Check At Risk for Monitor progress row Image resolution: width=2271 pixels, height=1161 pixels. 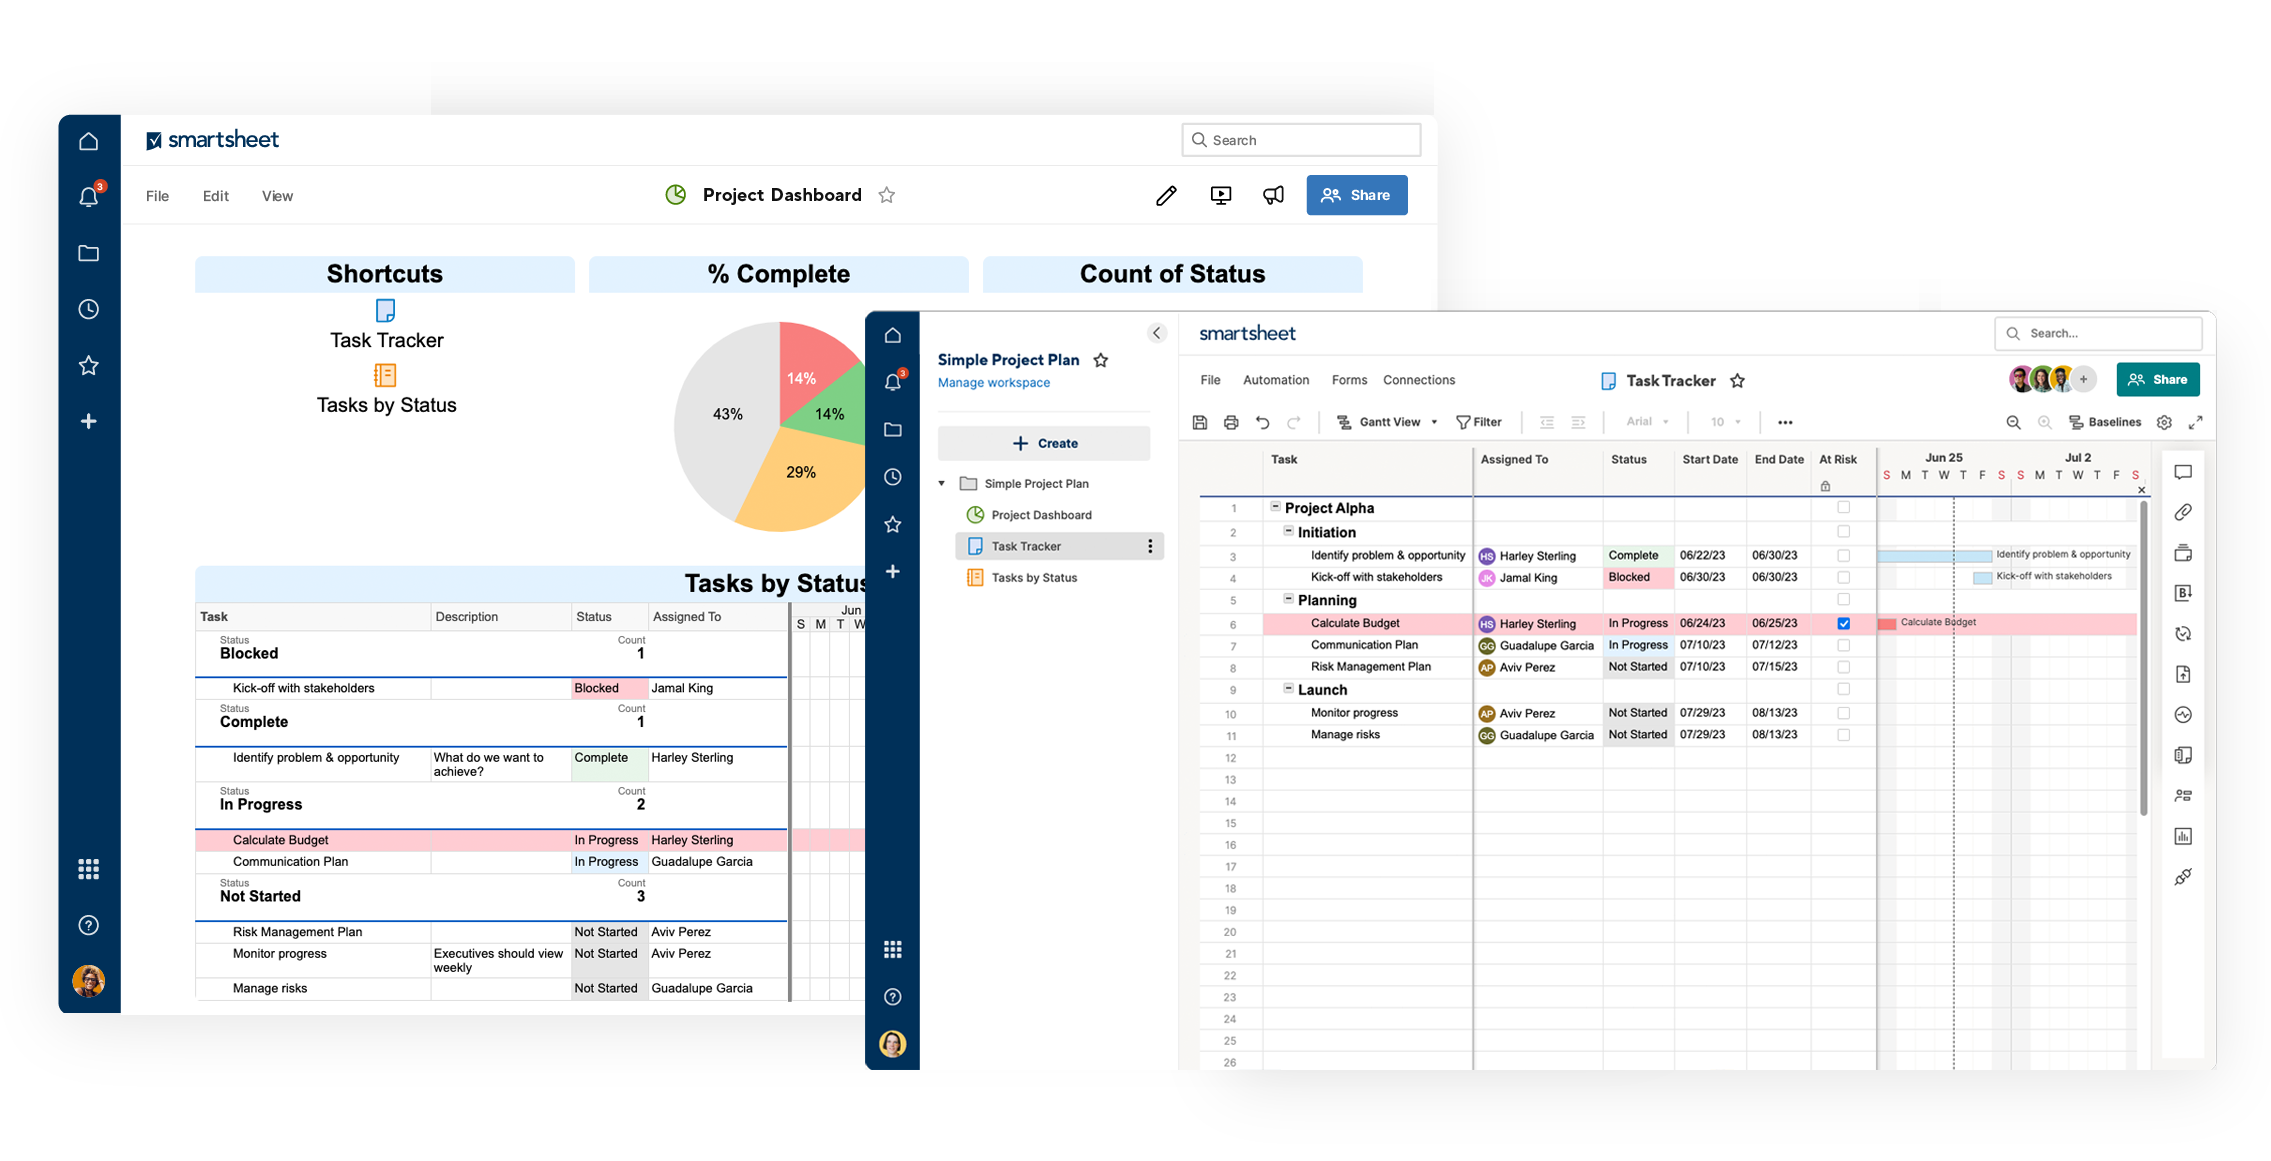tap(1844, 713)
